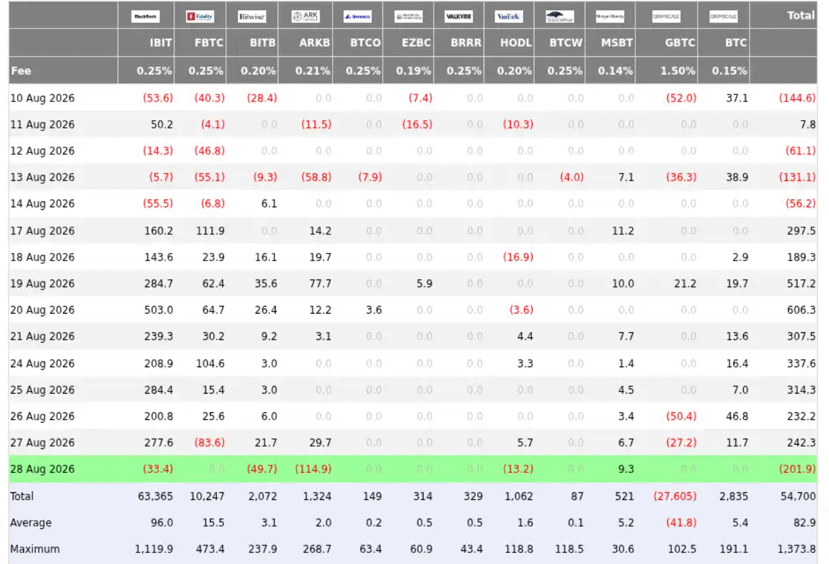
Task: Click the WisdomTree logo above BTCW
Action: [560, 16]
